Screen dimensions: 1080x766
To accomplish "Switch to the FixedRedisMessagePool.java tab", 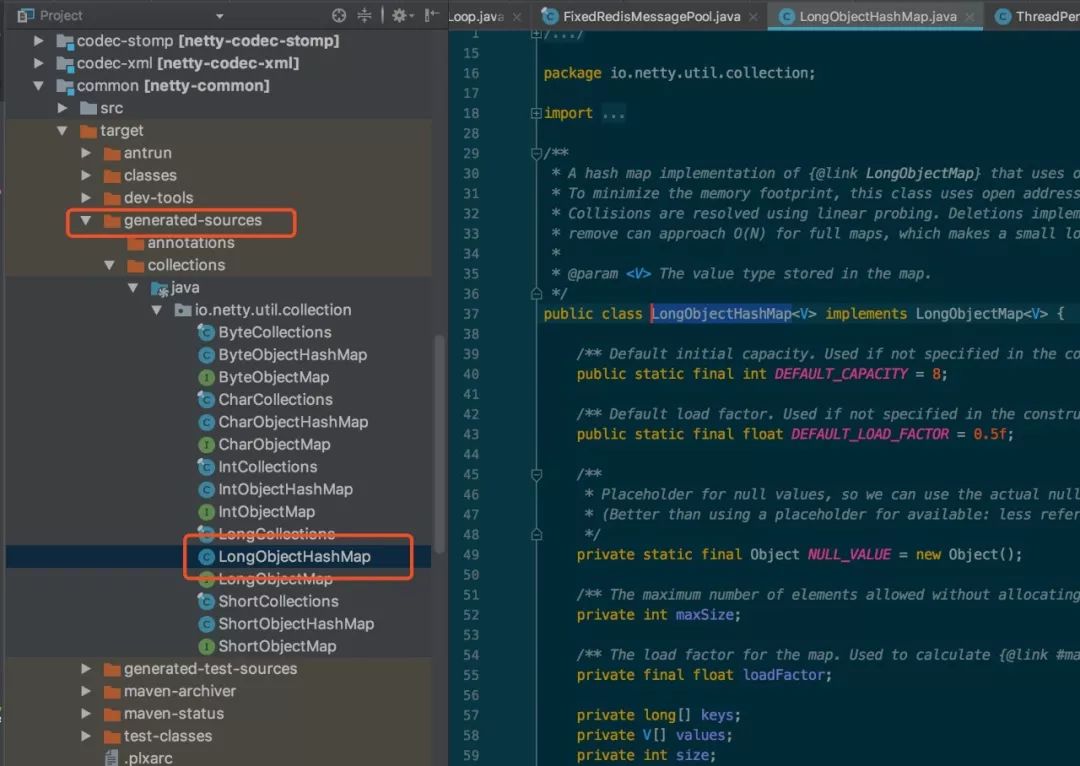I will click(651, 17).
